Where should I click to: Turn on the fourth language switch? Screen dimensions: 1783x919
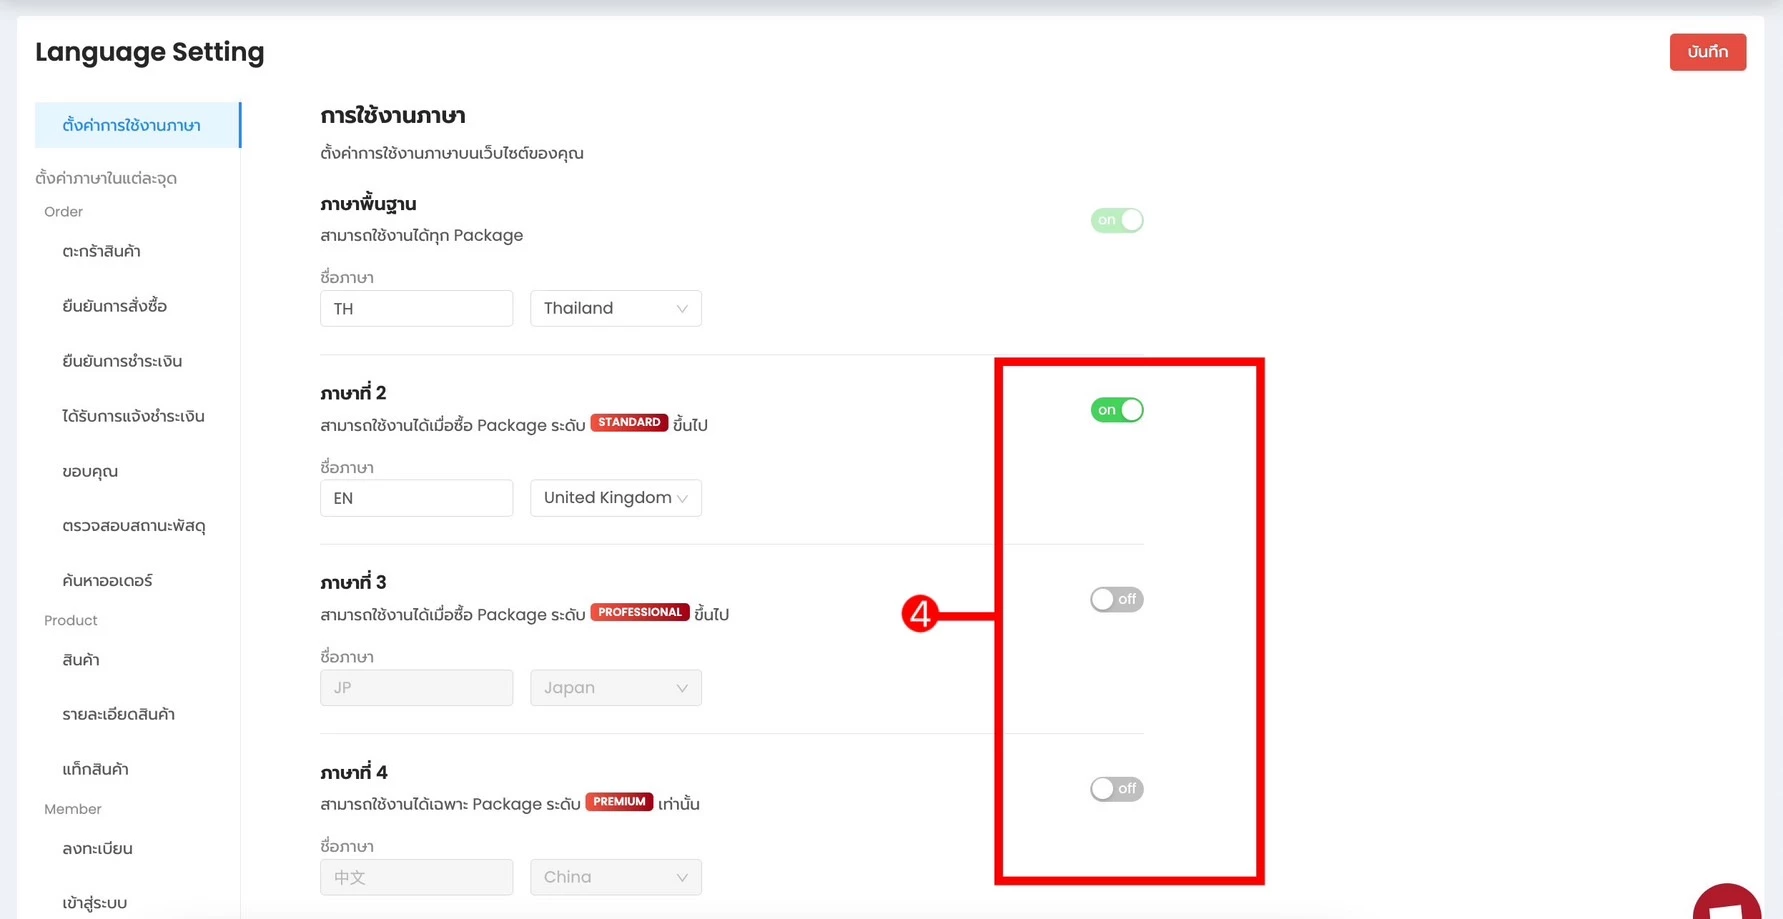[1116, 789]
